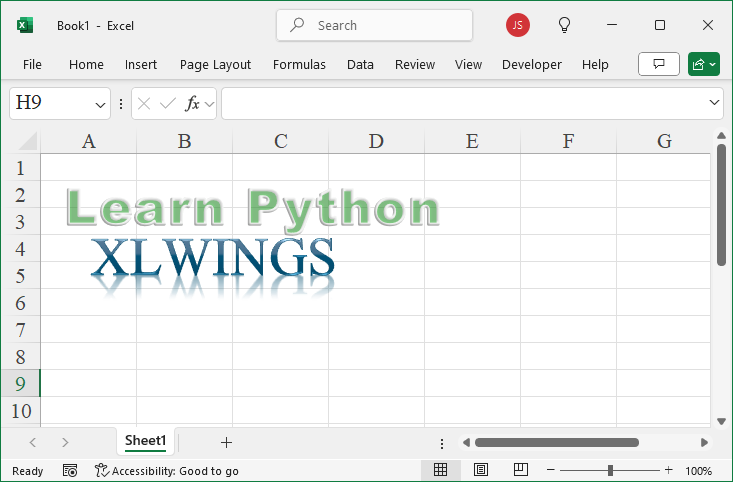Click the vertical scroll up arrow

[x=721, y=136]
